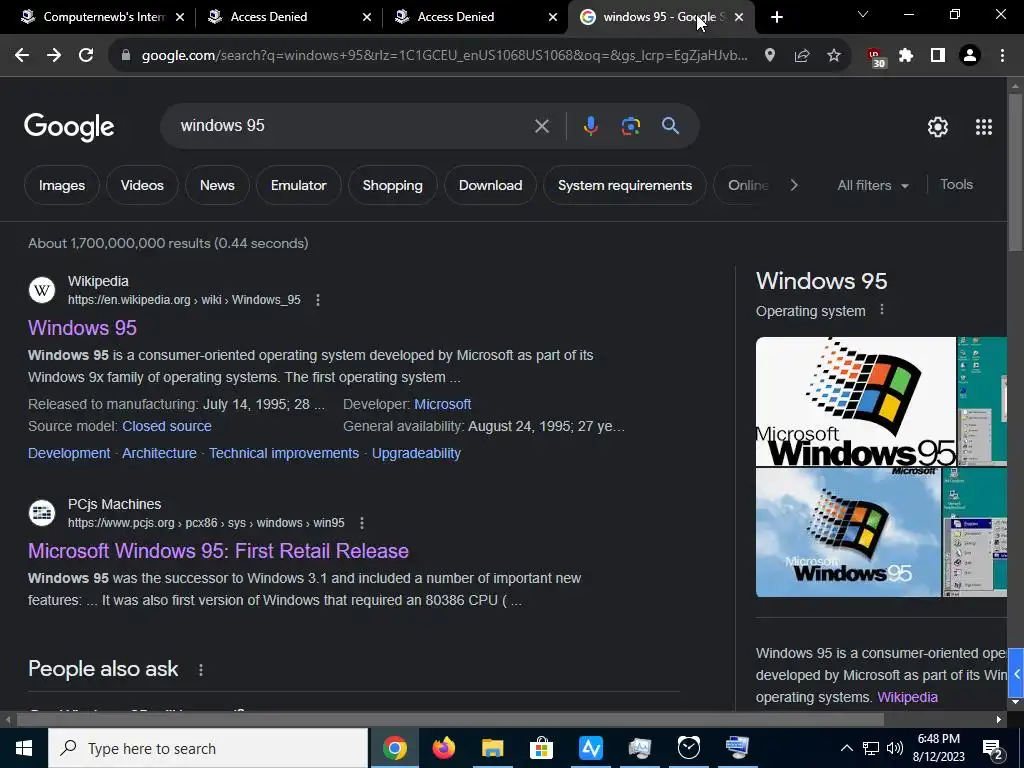Screen dimensions: 1024x768
Task: Select the Shopping filter chip
Action: (392, 185)
